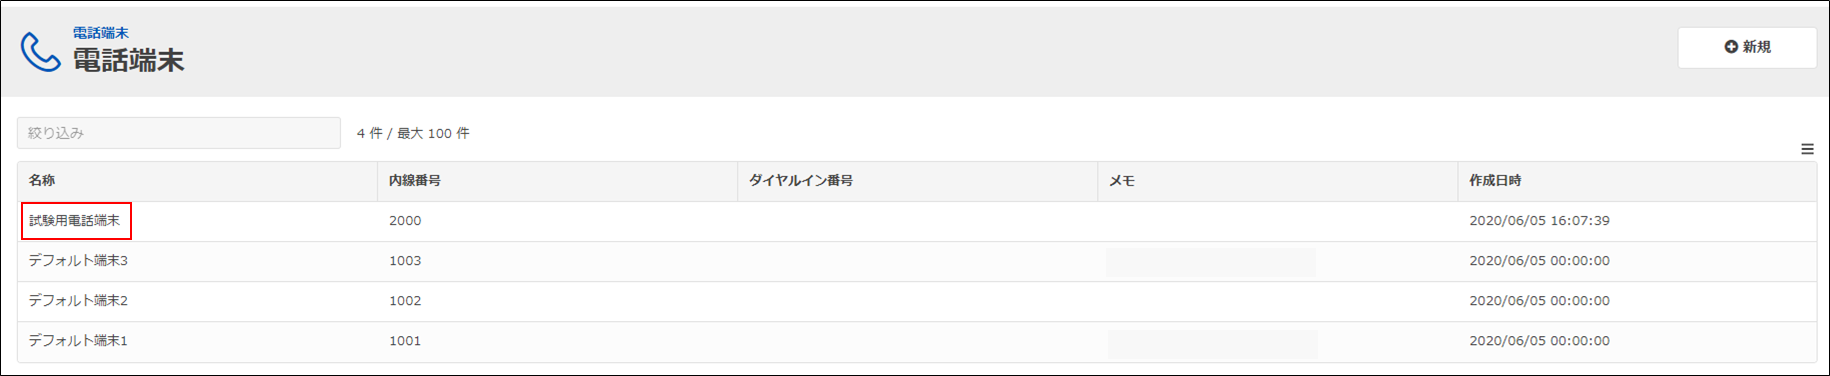Open the 試験用電話端末 entry

click(x=75, y=221)
